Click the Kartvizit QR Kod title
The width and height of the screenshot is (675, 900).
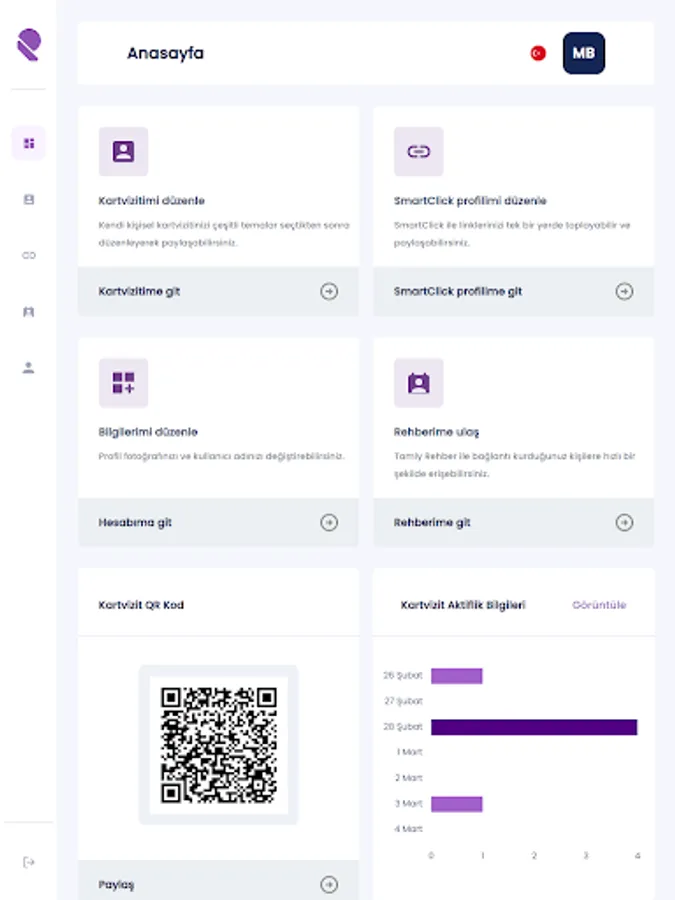(141, 605)
